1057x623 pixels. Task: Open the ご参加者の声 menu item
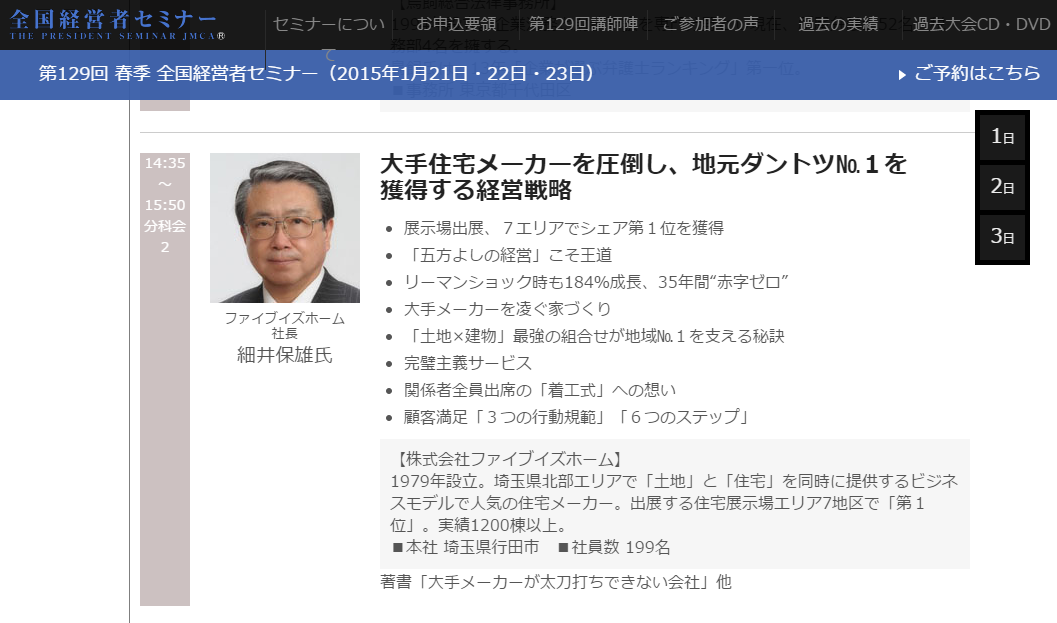(711, 24)
